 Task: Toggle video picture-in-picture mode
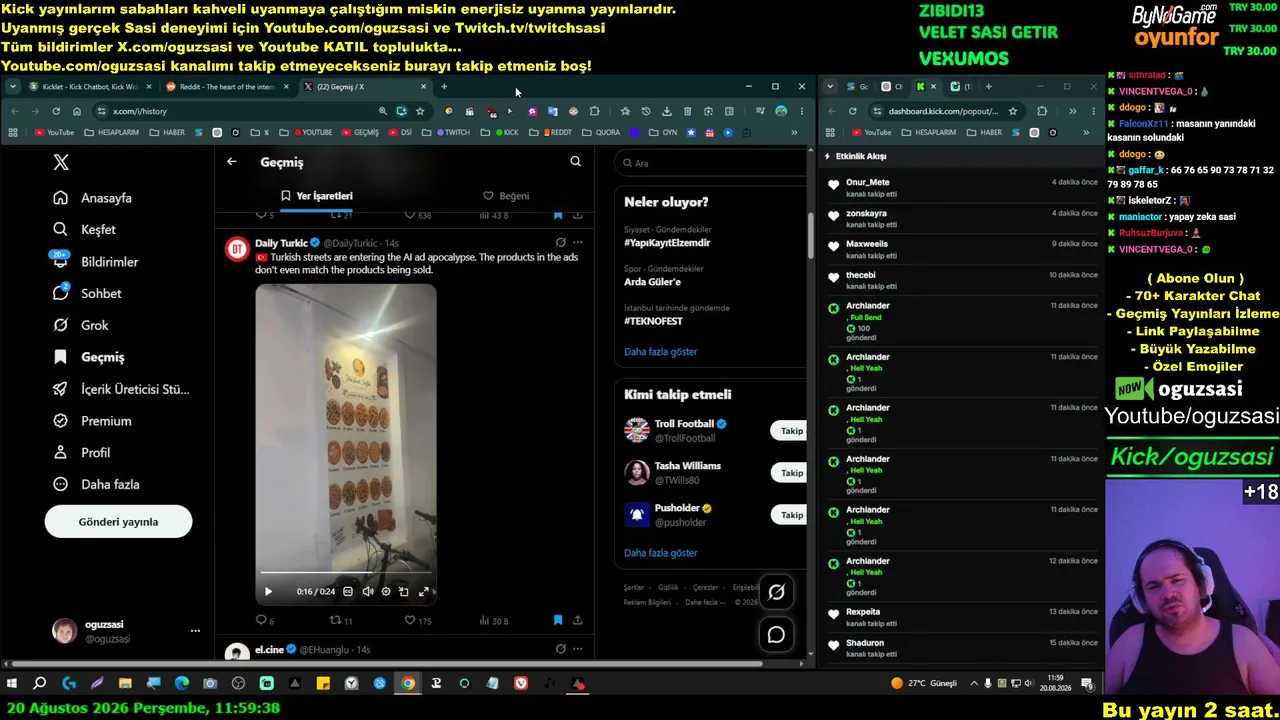click(404, 592)
